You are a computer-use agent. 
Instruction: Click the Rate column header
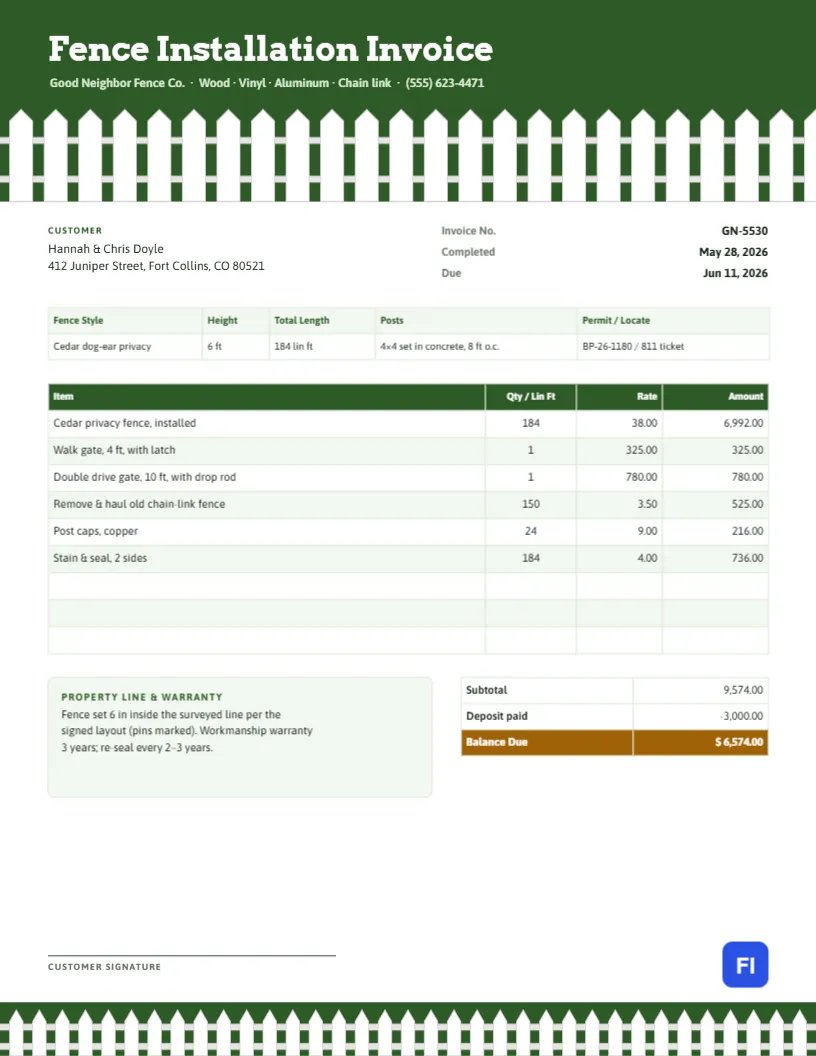[619, 397]
